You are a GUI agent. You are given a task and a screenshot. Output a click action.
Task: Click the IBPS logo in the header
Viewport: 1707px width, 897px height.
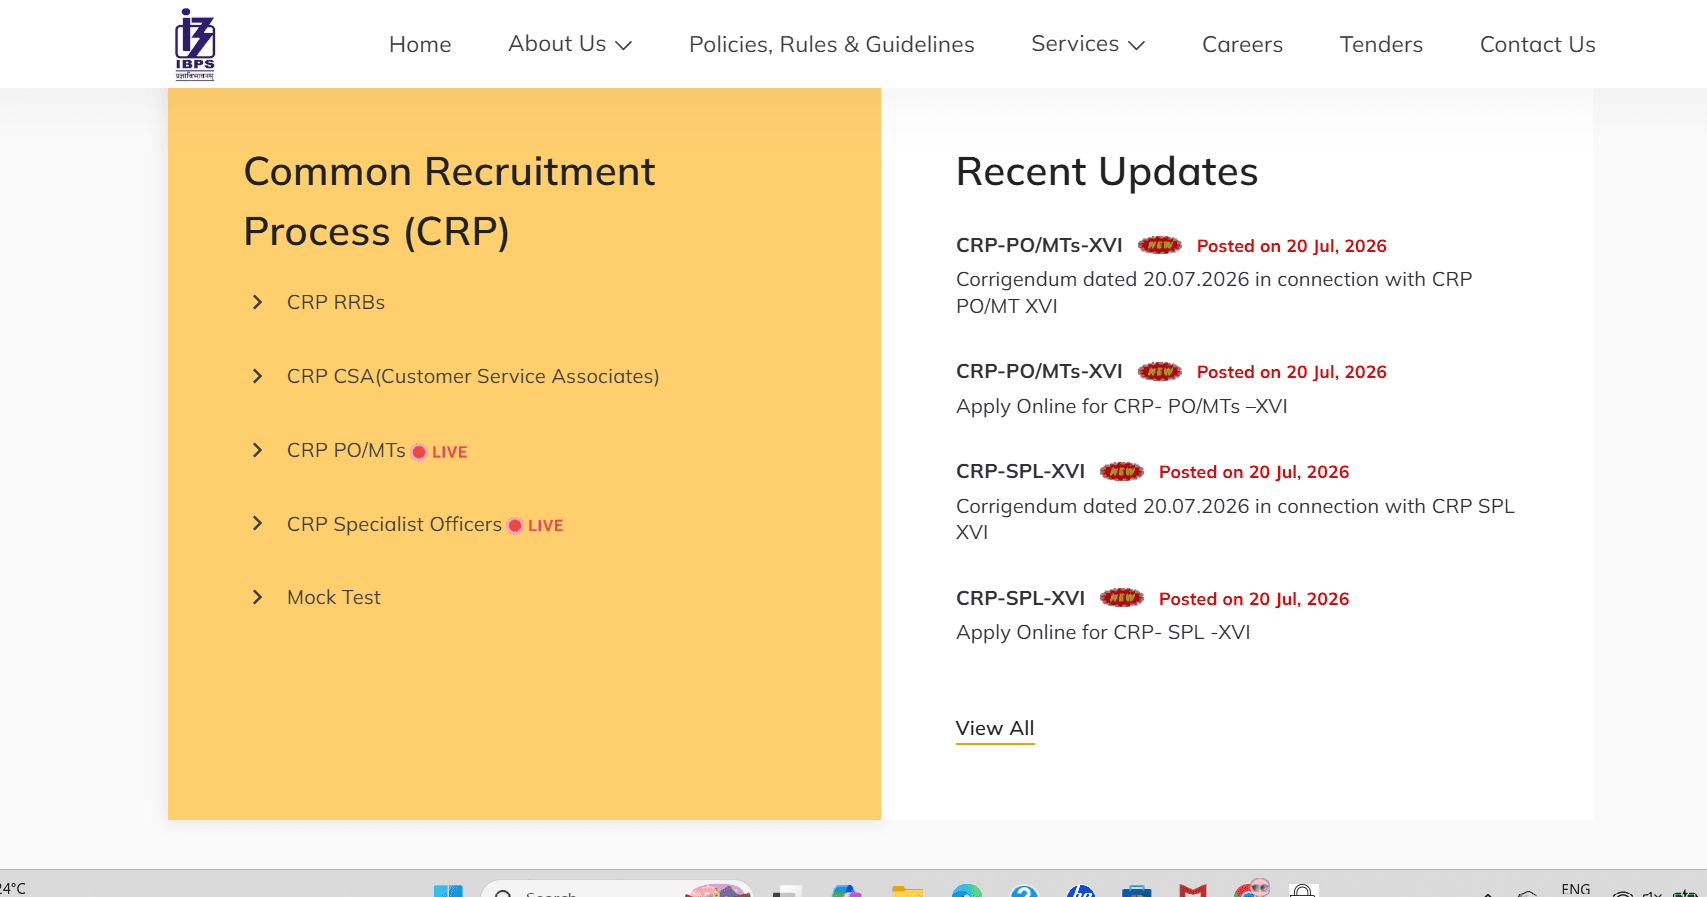pos(195,44)
